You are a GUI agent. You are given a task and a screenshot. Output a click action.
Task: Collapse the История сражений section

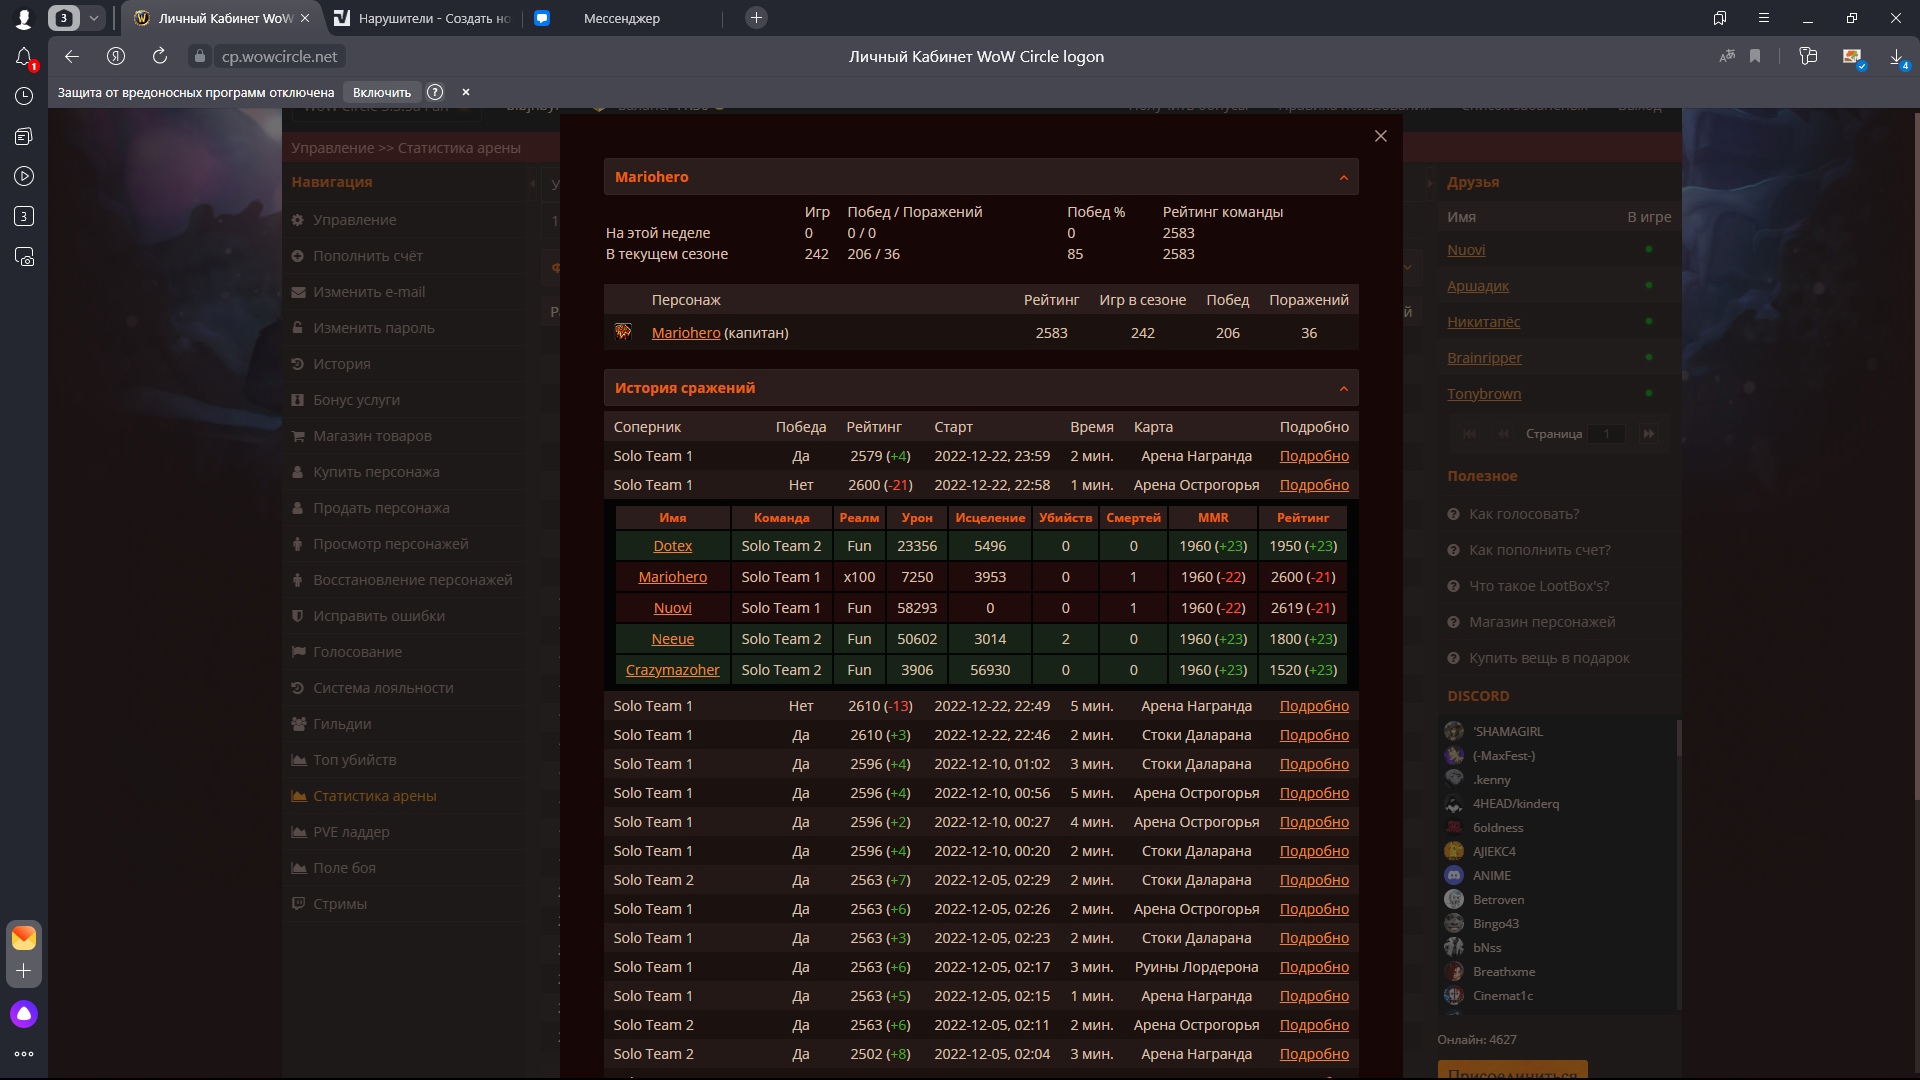(1343, 389)
